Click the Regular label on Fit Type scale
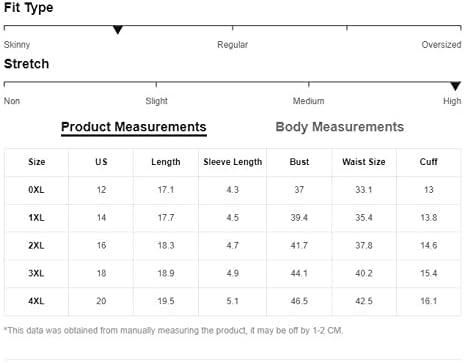Screen dimensions: 464x363 (x=232, y=45)
